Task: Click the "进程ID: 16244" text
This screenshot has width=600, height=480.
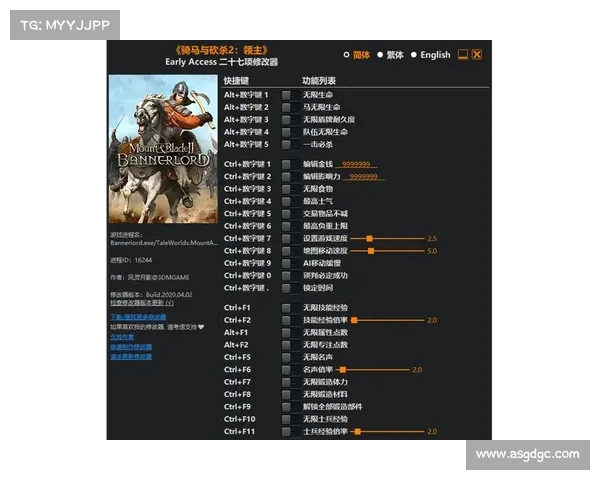Action: 131,260
